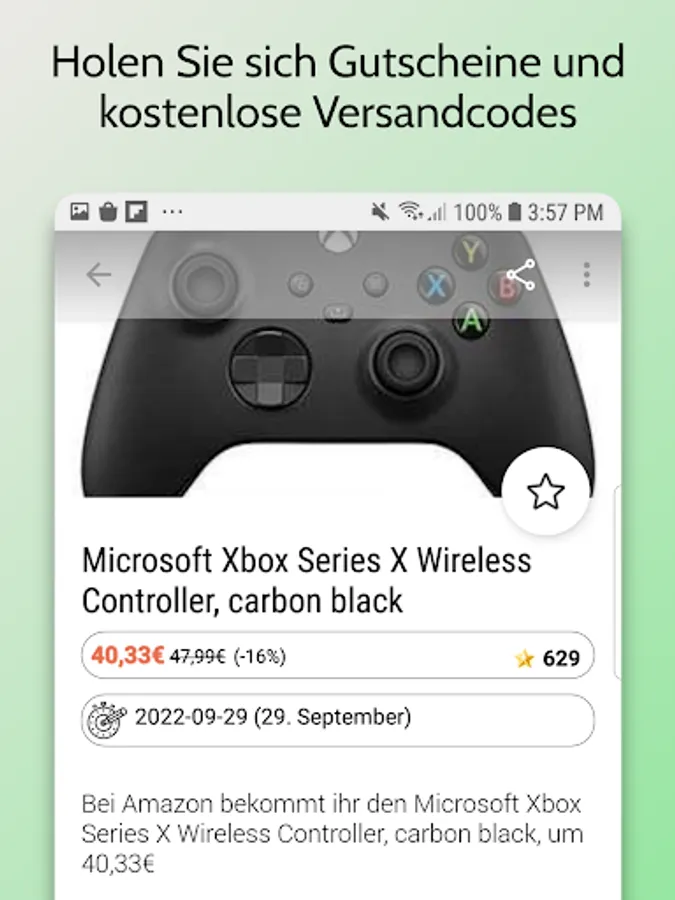Screen dimensions: 675x900
Task: Open the 2022-09-29 expiry date field
Action: [x=338, y=720]
